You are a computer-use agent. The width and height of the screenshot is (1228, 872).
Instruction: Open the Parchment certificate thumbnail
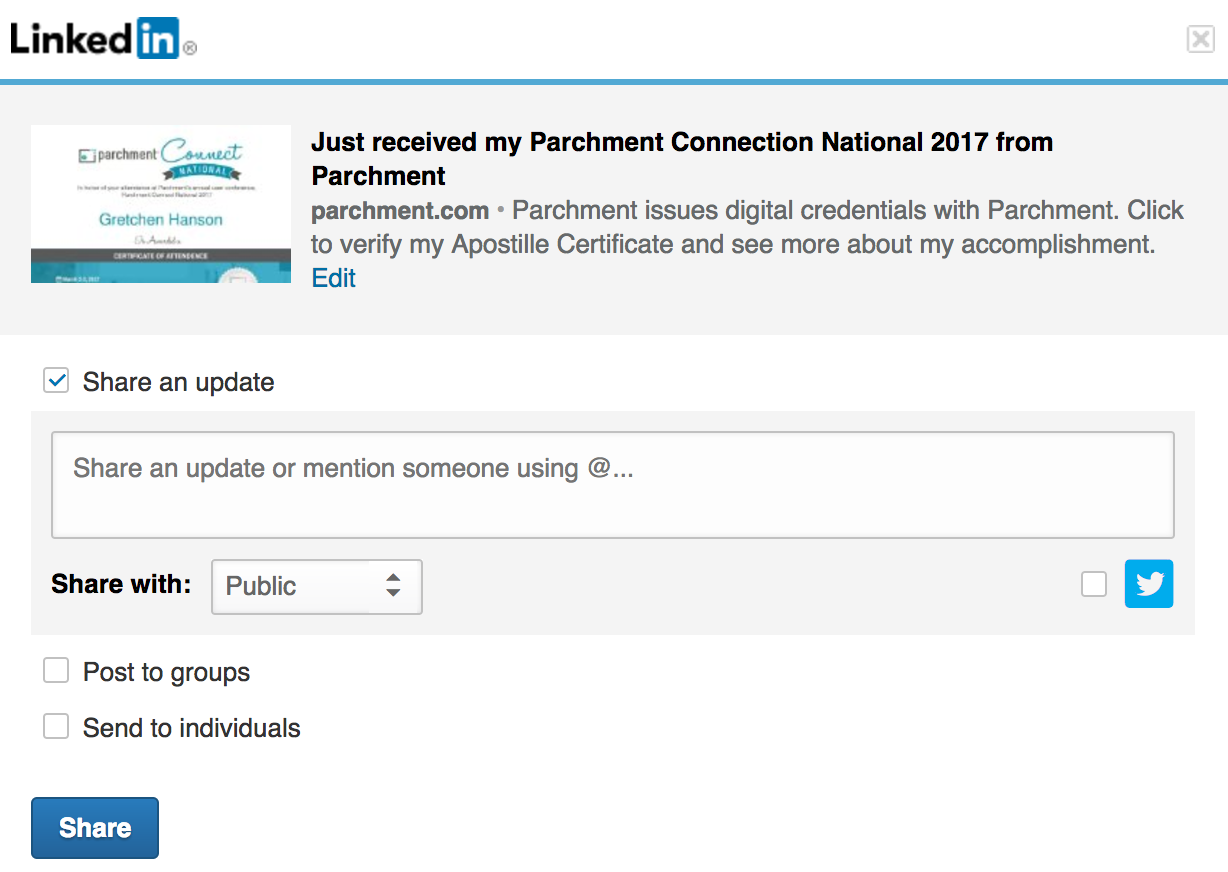pyautogui.click(x=161, y=204)
